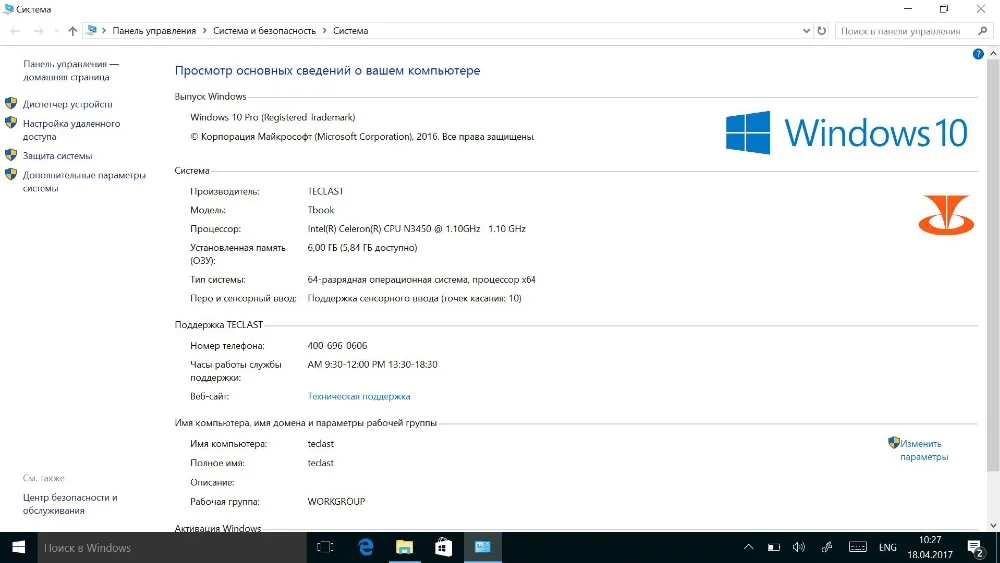Viewport: 1000px width, 563px height.
Task: Click the Control Panel taskbar button
Action: tap(483, 547)
